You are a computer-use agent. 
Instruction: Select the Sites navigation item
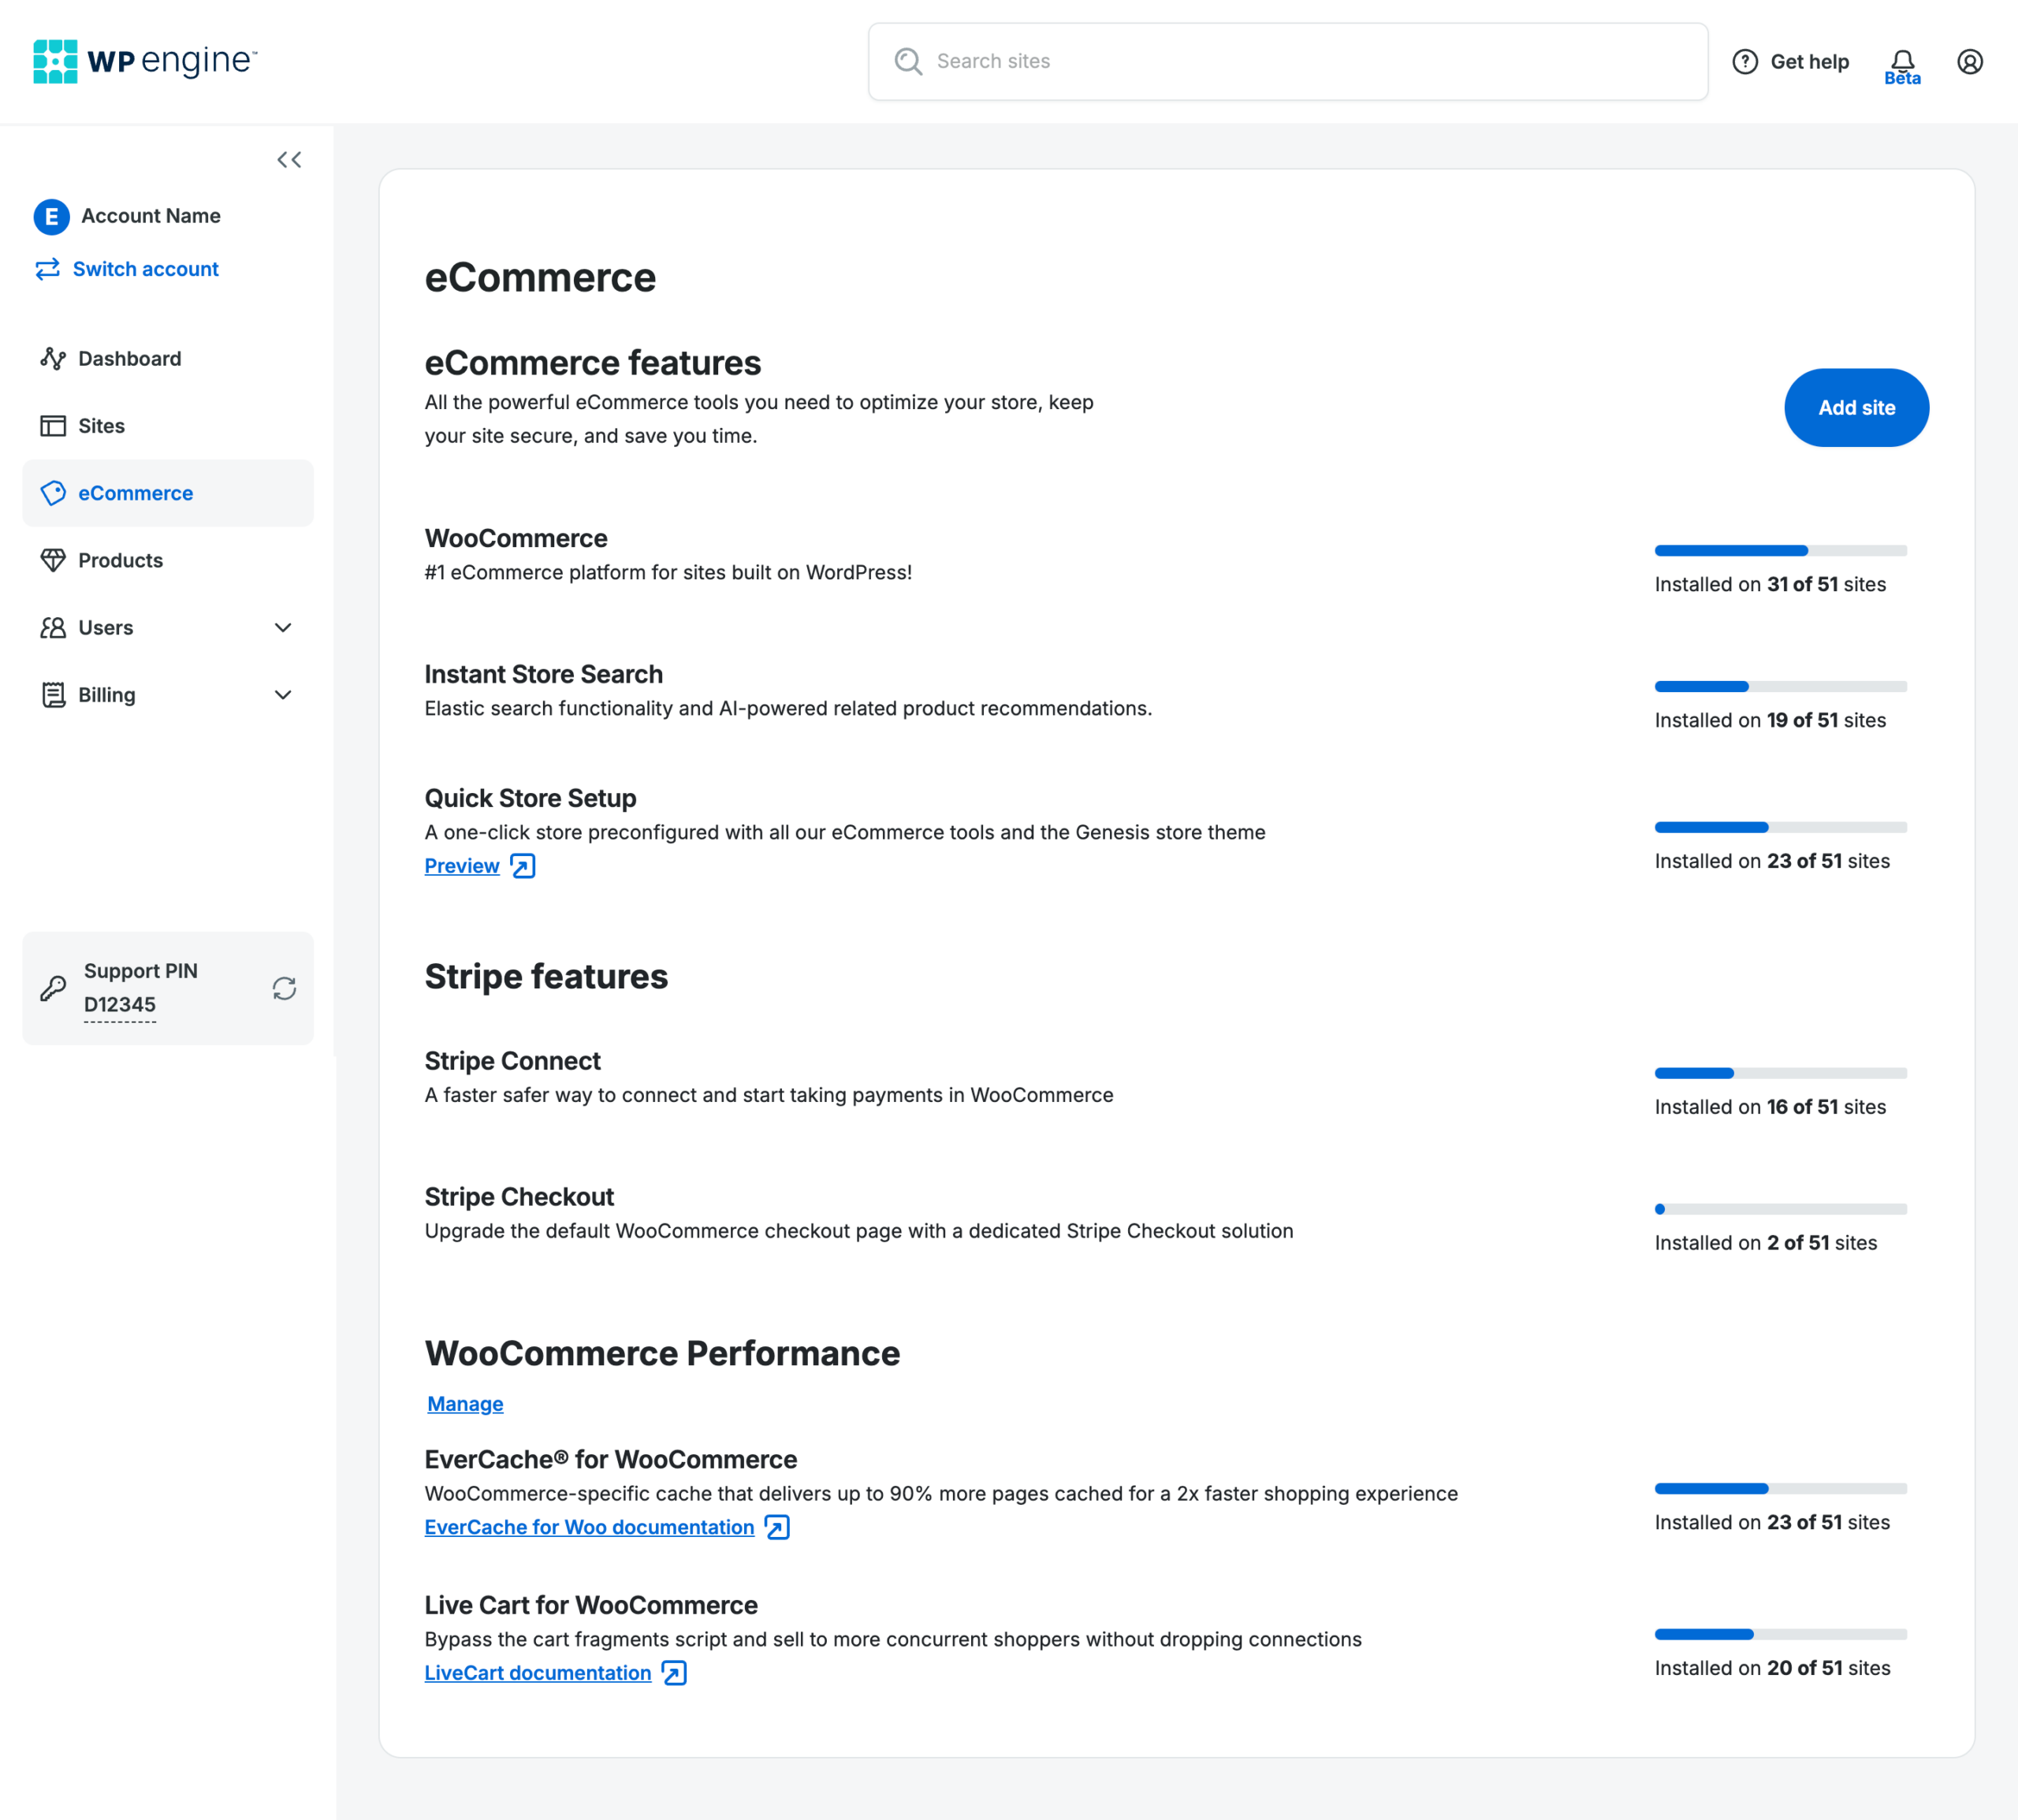[101, 425]
